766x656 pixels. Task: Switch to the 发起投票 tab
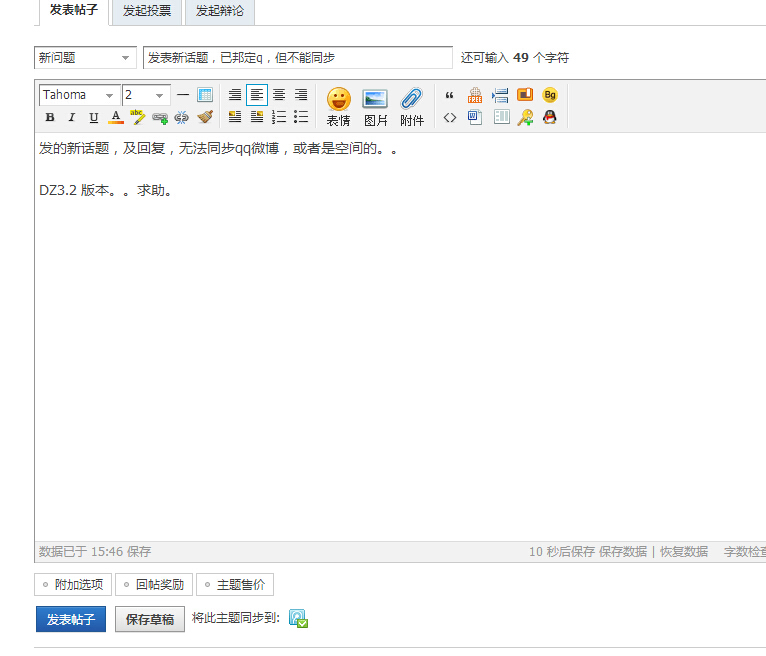(147, 11)
